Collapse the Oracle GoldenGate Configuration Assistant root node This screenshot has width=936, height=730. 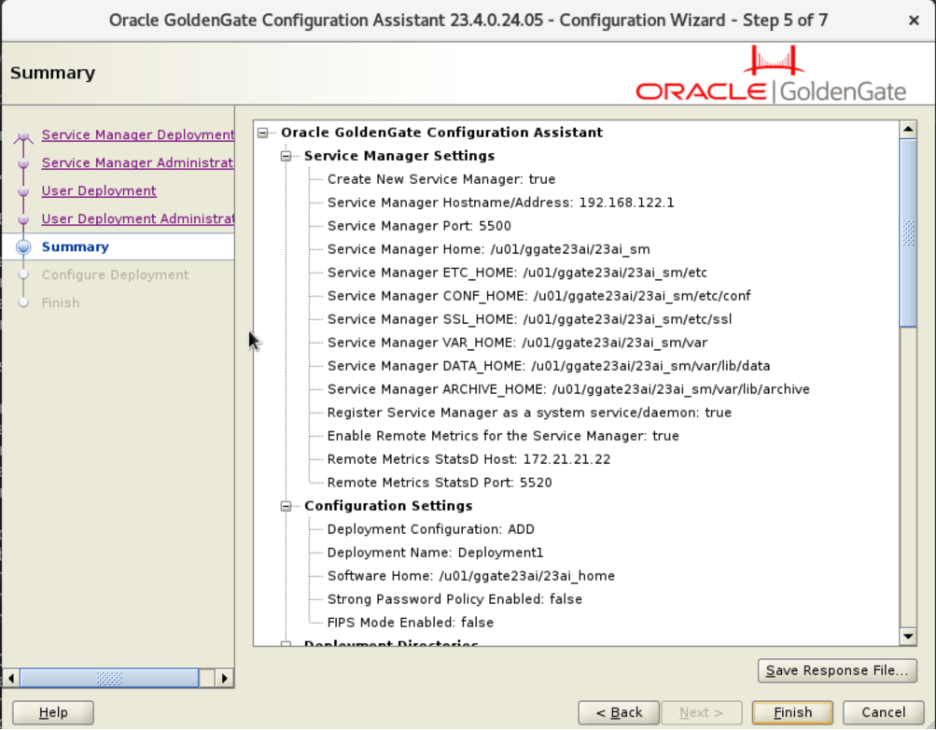point(263,133)
